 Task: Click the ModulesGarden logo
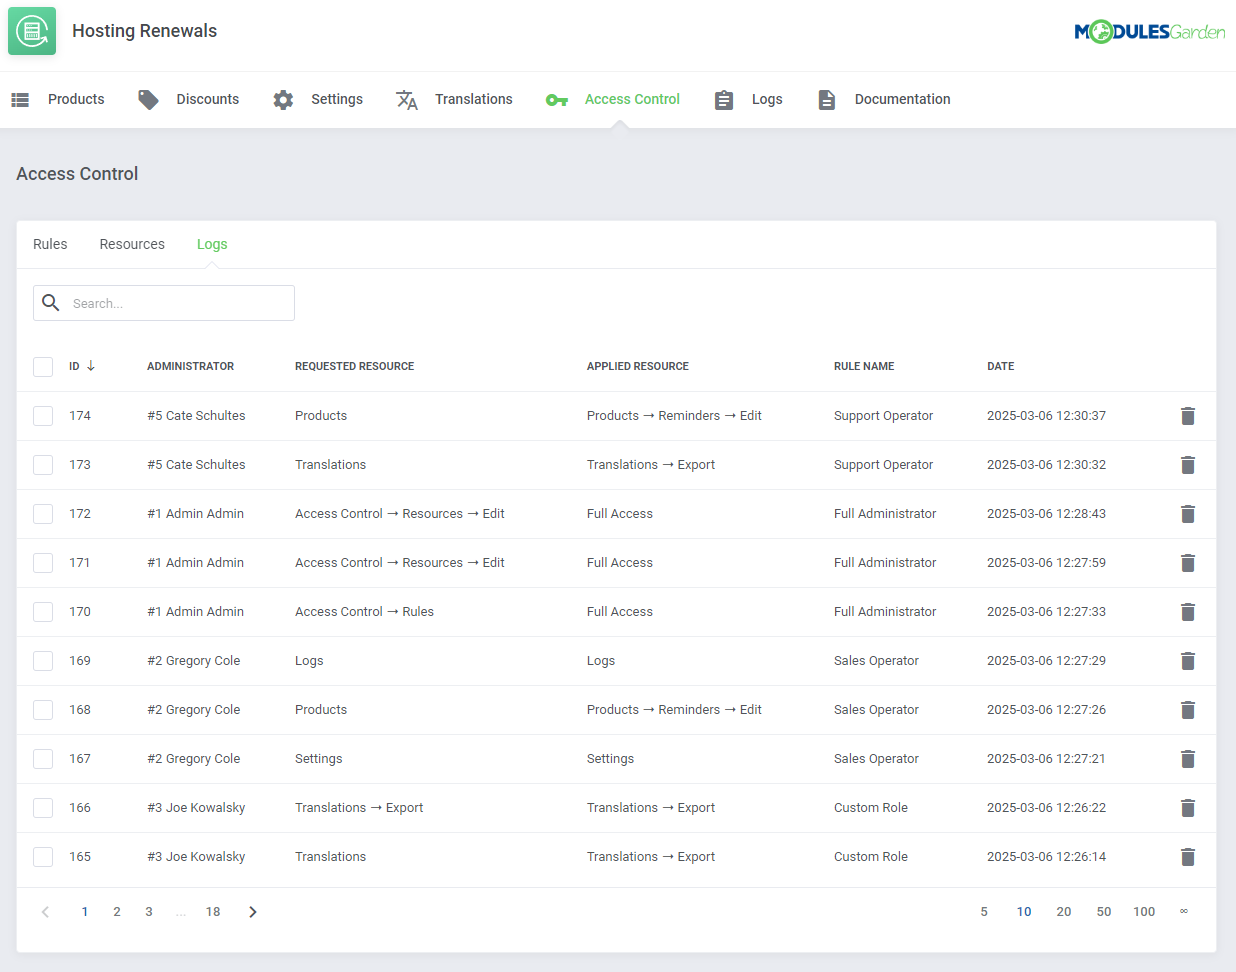[1150, 32]
